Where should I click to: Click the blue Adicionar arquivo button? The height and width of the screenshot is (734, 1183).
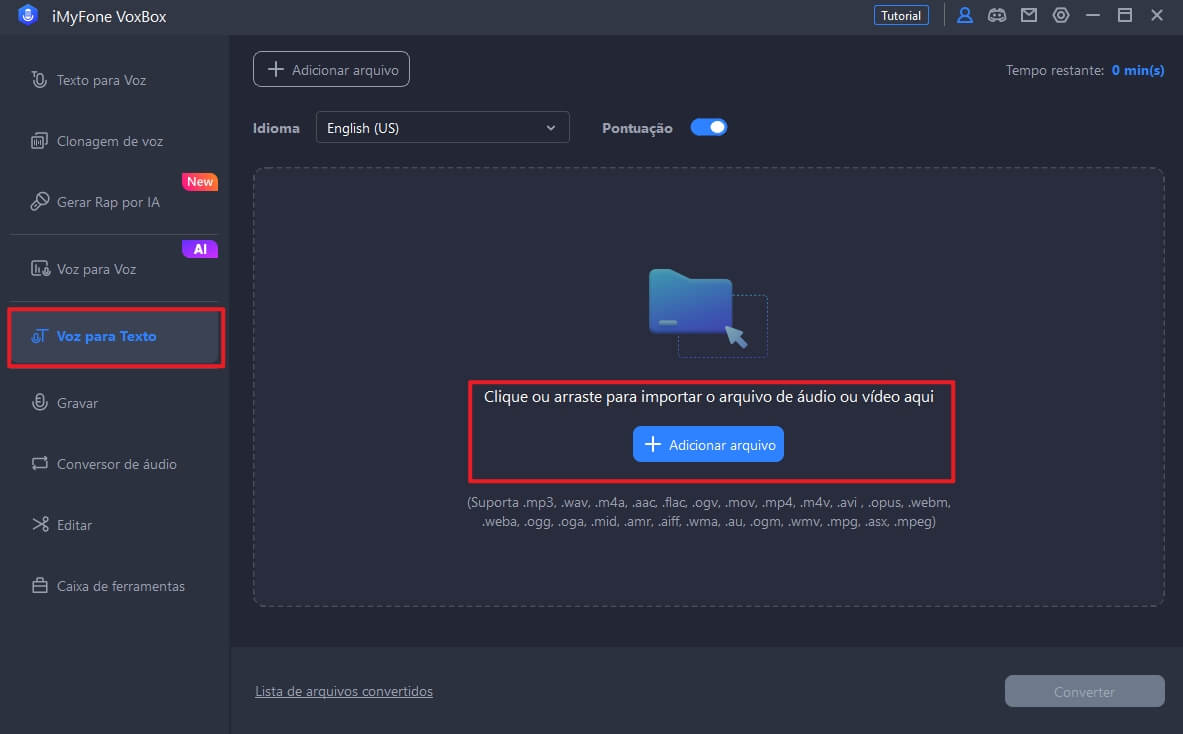708,444
